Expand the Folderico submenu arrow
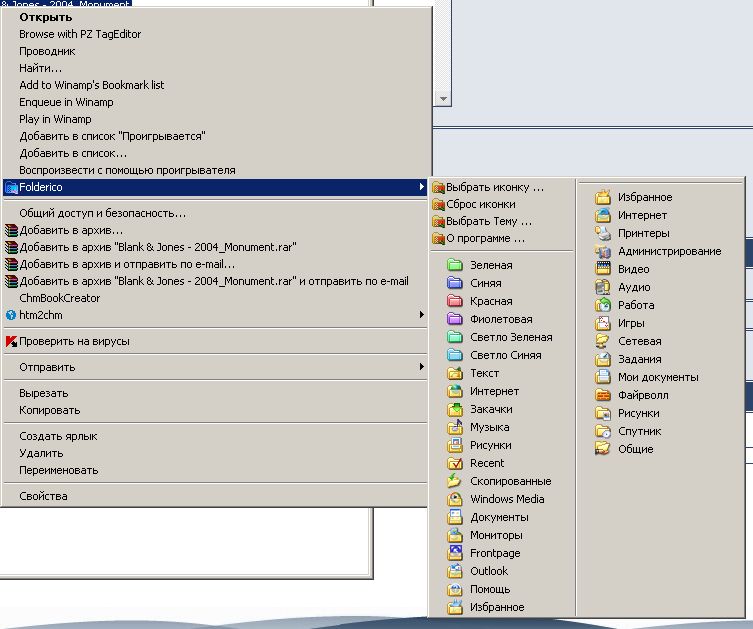The width and height of the screenshot is (753, 629). (x=421, y=187)
